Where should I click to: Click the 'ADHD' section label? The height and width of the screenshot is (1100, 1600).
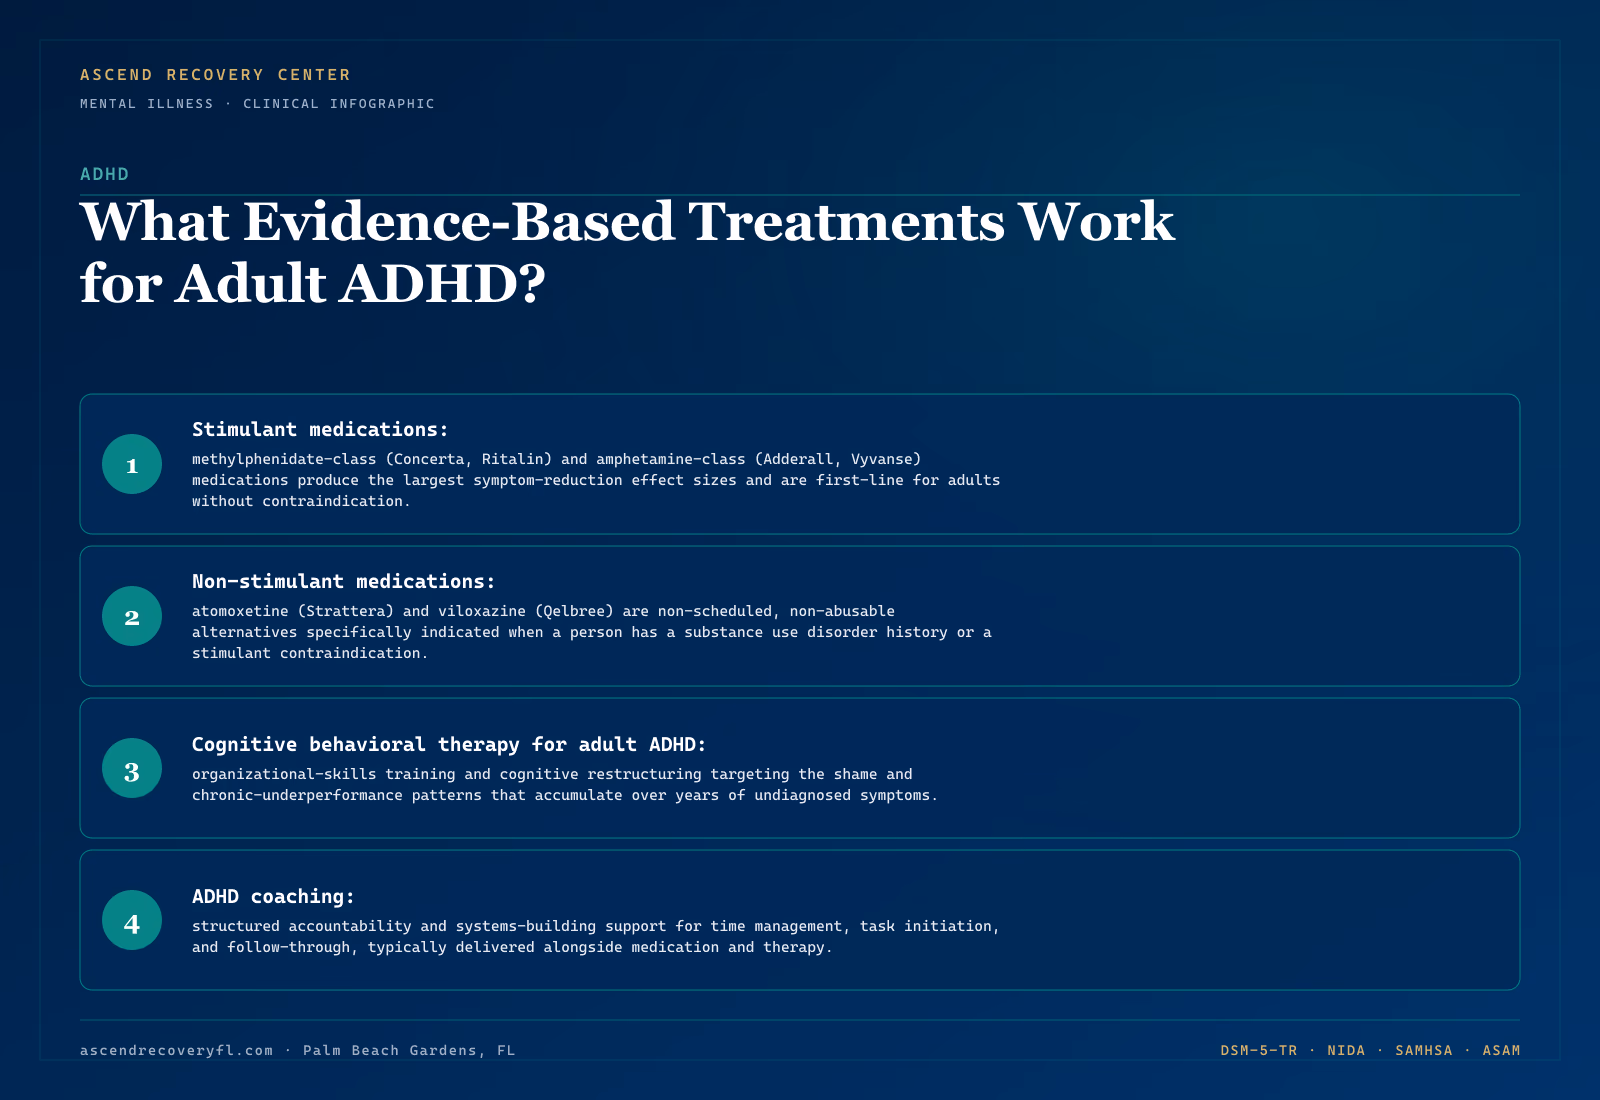point(105,174)
